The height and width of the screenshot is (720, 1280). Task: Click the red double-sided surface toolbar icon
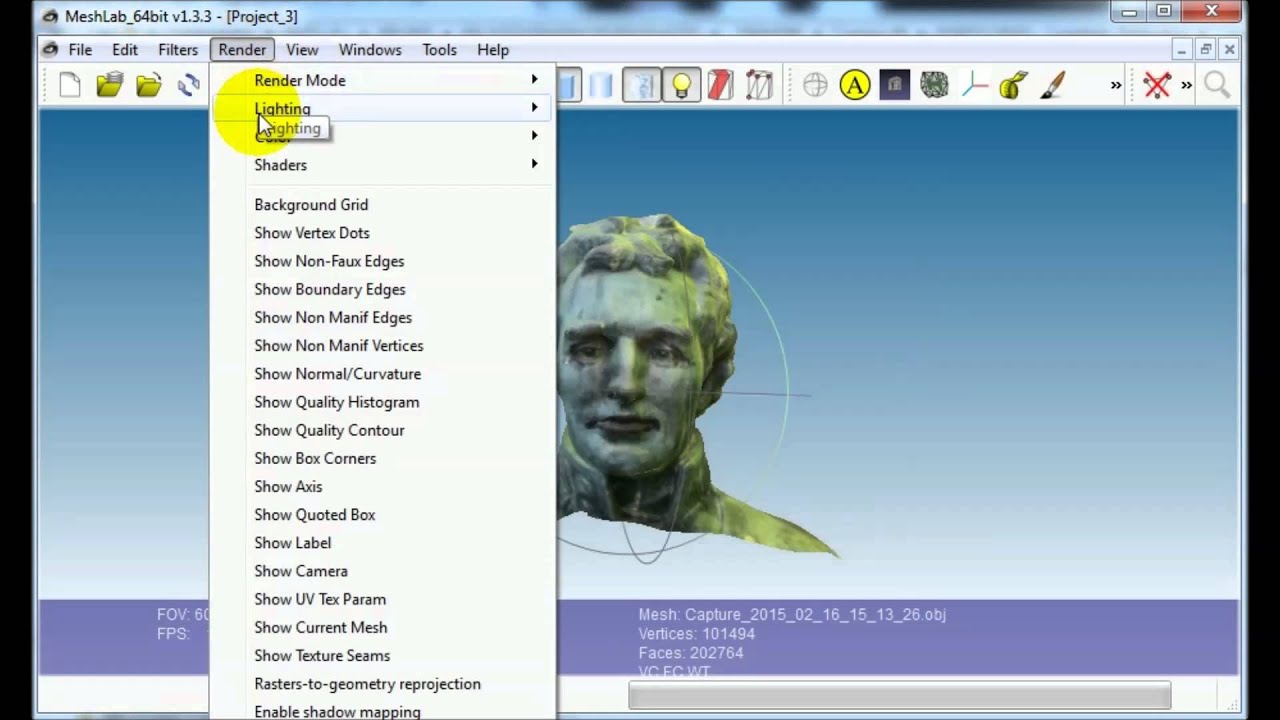(x=720, y=86)
